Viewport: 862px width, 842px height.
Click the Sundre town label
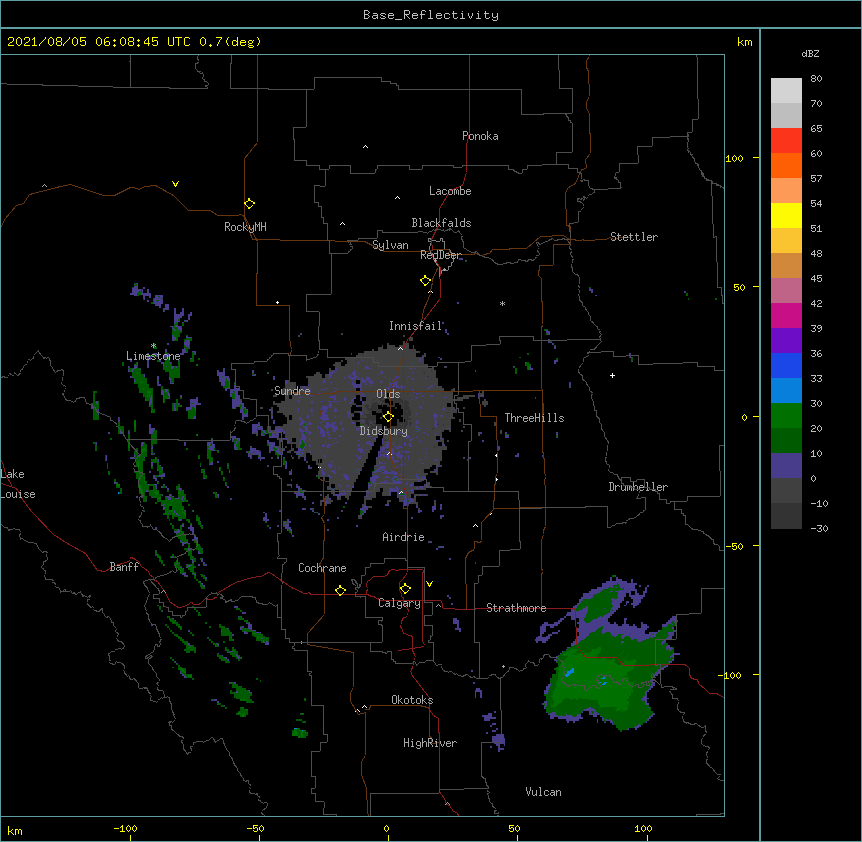292,391
